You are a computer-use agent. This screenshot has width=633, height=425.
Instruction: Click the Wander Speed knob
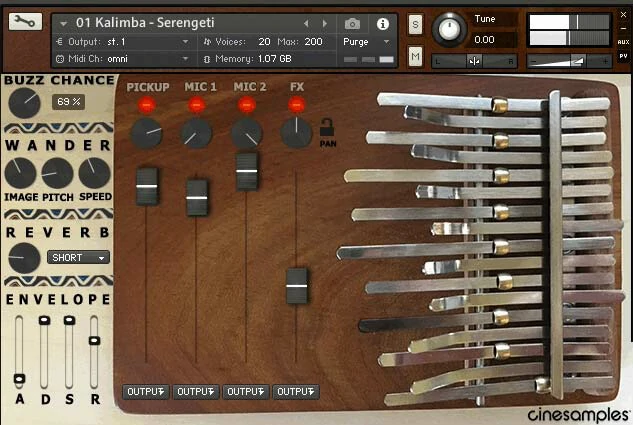(x=94, y=173)
